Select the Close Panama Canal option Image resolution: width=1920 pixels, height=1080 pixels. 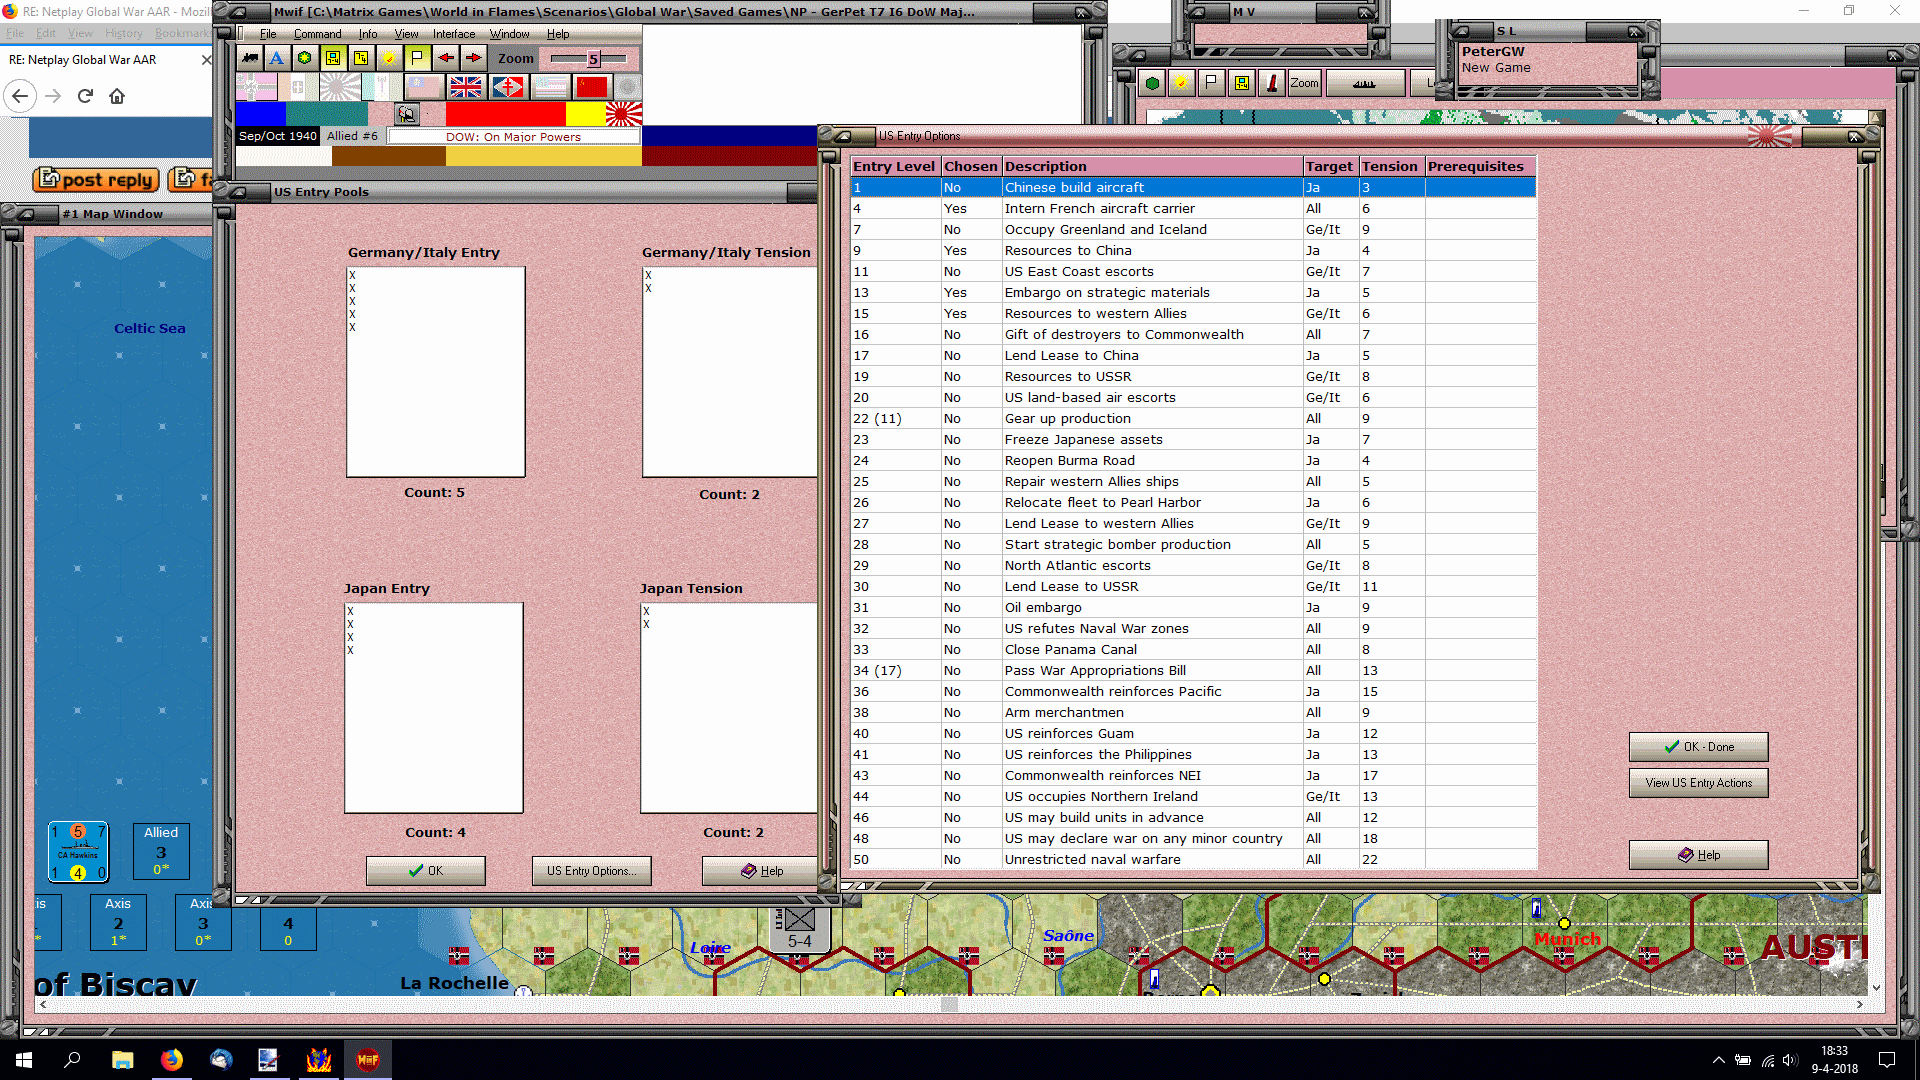click(1193, 649)
